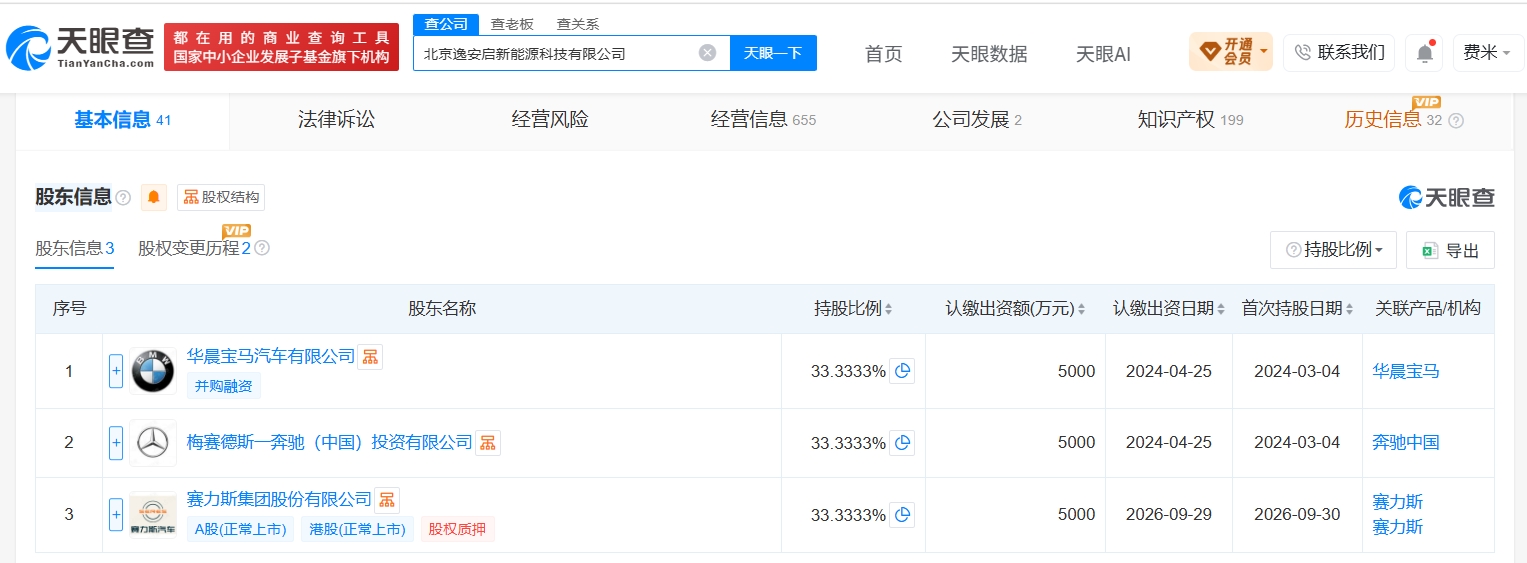Image resolution: width=1527 pixels, height=563 pixels.
Task: Open the 开通会员 membership dropdown
Action: 1230,52
